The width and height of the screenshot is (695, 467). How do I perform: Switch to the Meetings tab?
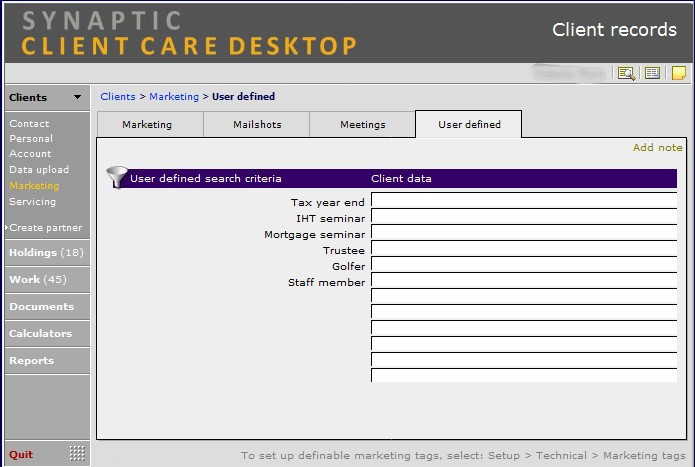(x=363, y=125)
